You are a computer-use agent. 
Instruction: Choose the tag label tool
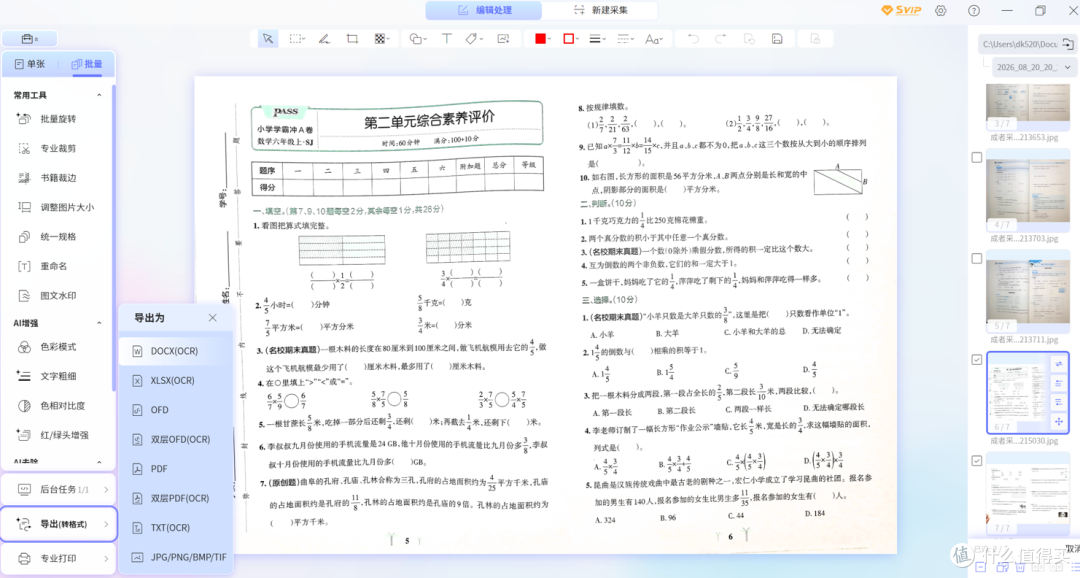[474, 39]
